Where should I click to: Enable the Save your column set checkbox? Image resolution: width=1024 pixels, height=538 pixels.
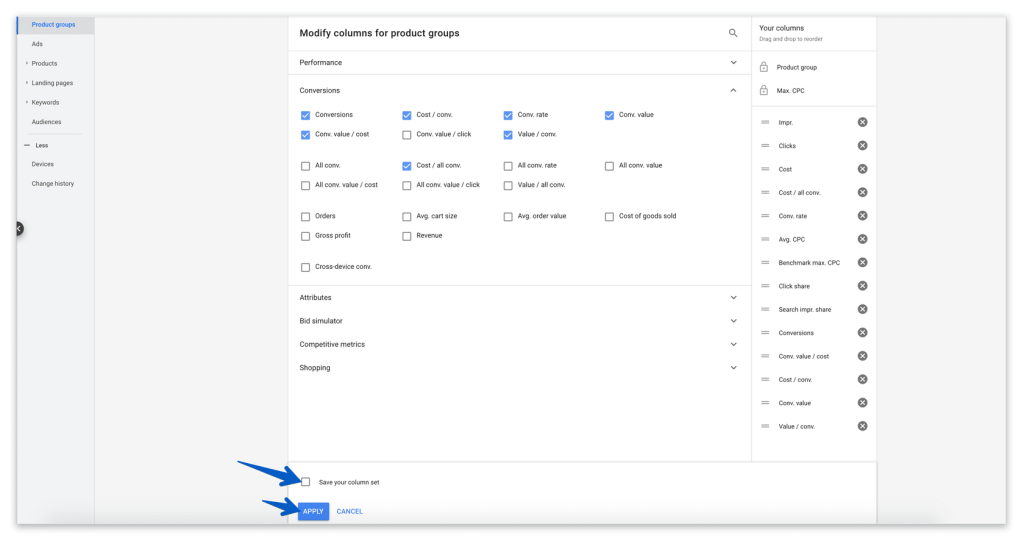tap(306, 482)
